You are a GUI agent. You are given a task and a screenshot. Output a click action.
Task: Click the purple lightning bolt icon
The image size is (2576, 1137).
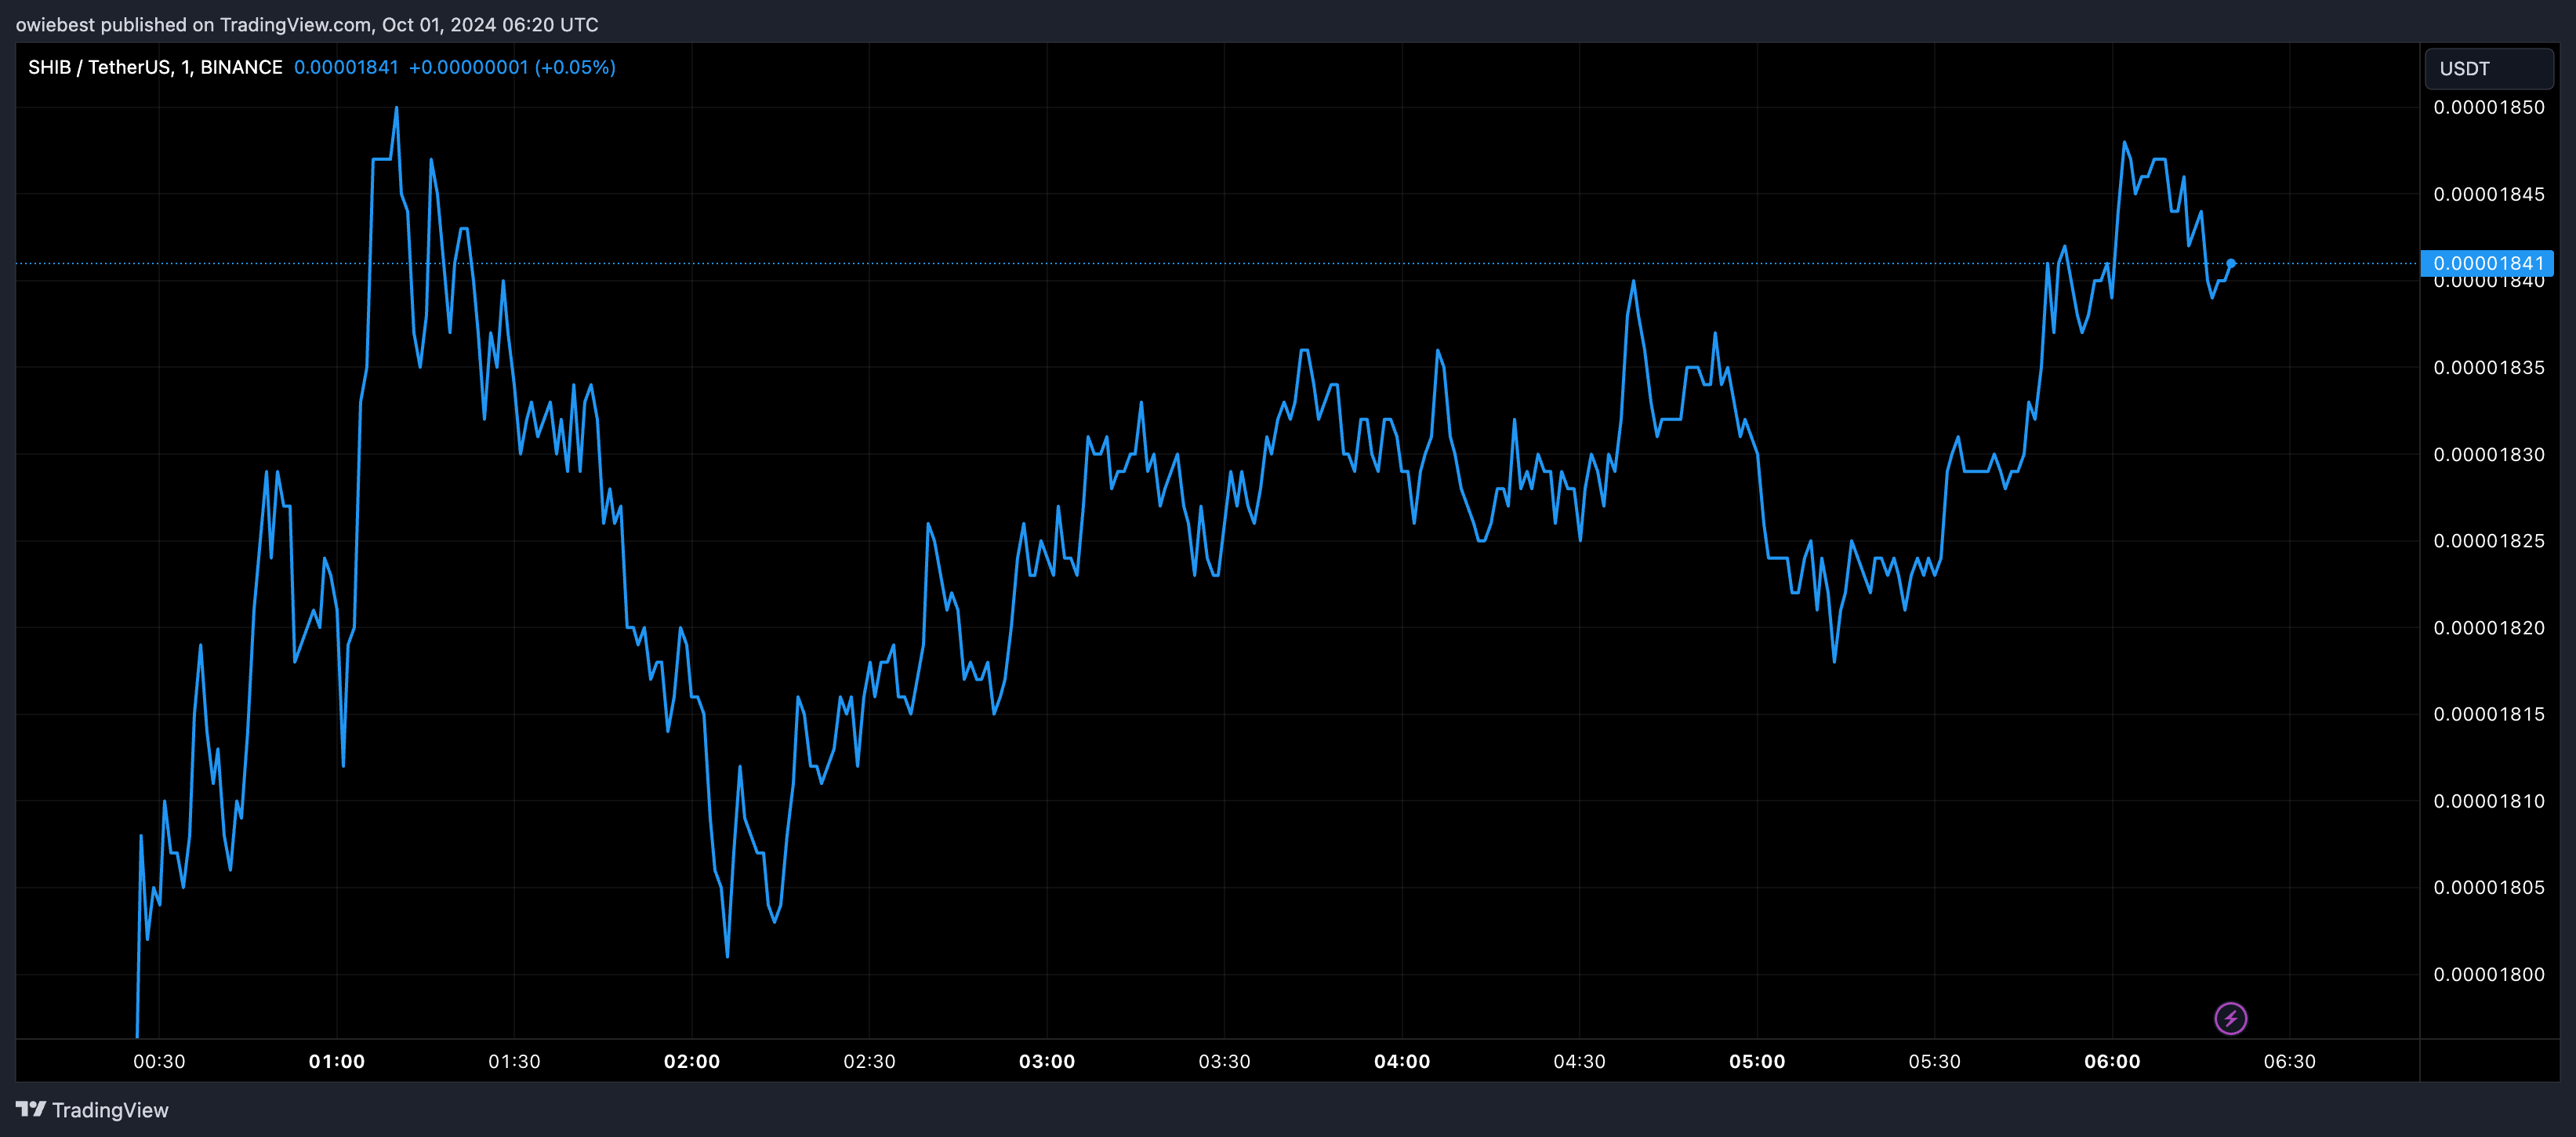2231,1018
